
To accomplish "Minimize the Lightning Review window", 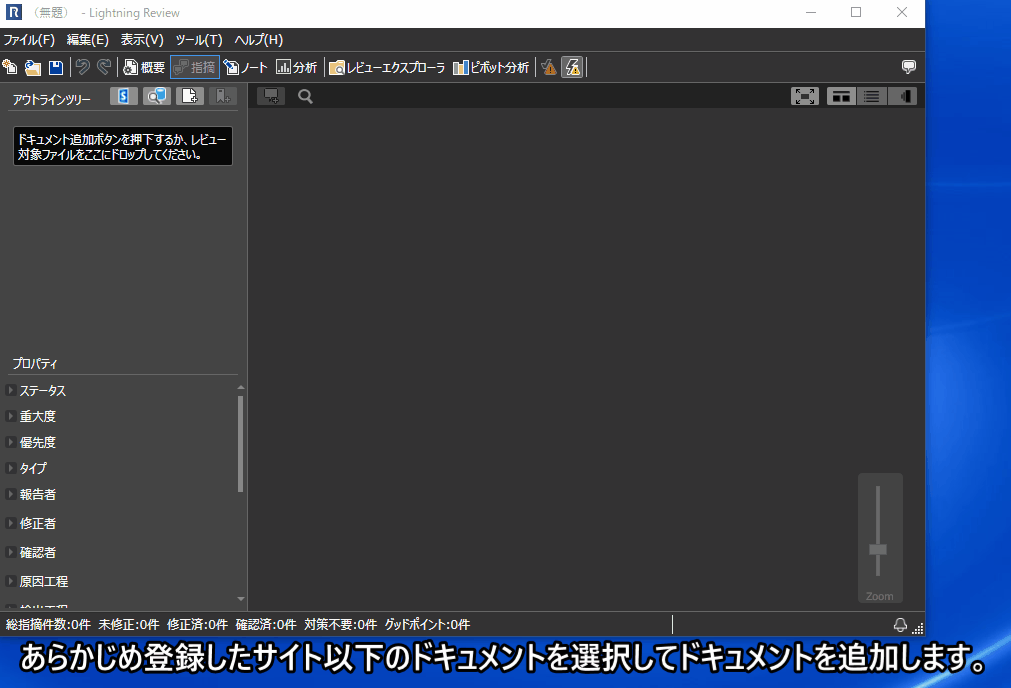I will click(811, 12).
